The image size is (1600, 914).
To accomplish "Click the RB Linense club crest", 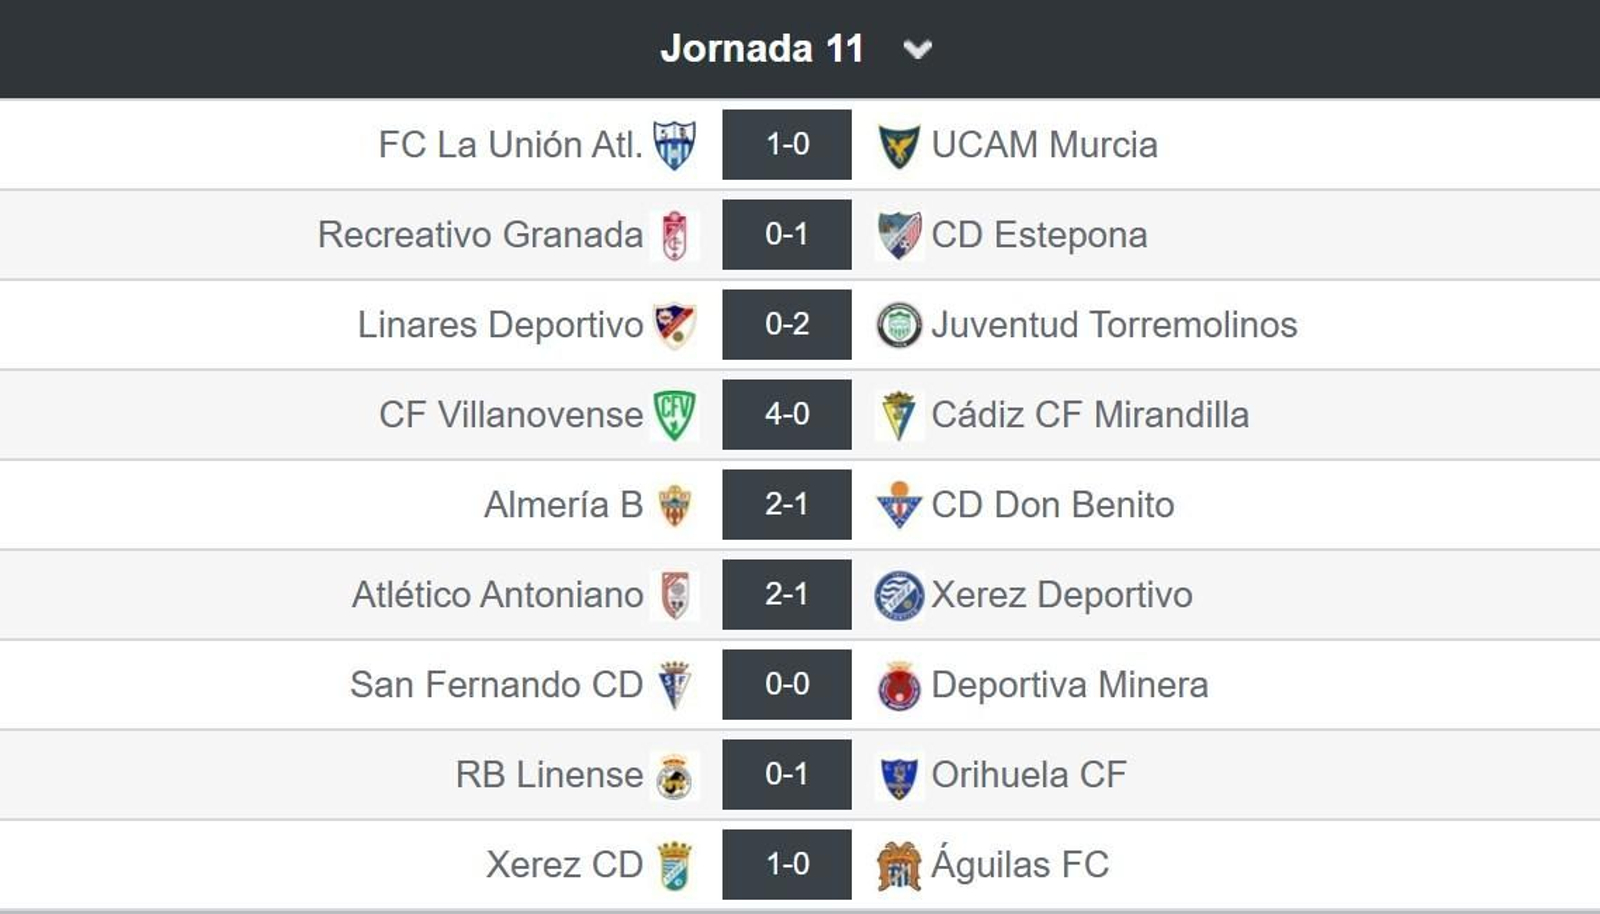I will 674,774.
